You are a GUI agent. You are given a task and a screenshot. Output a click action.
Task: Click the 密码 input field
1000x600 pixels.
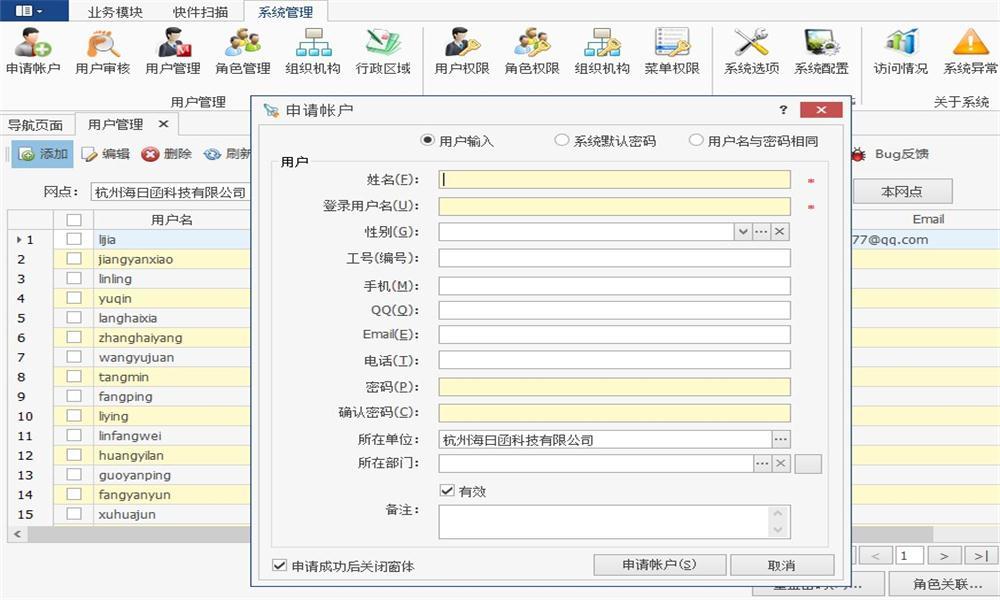(614, 386)
